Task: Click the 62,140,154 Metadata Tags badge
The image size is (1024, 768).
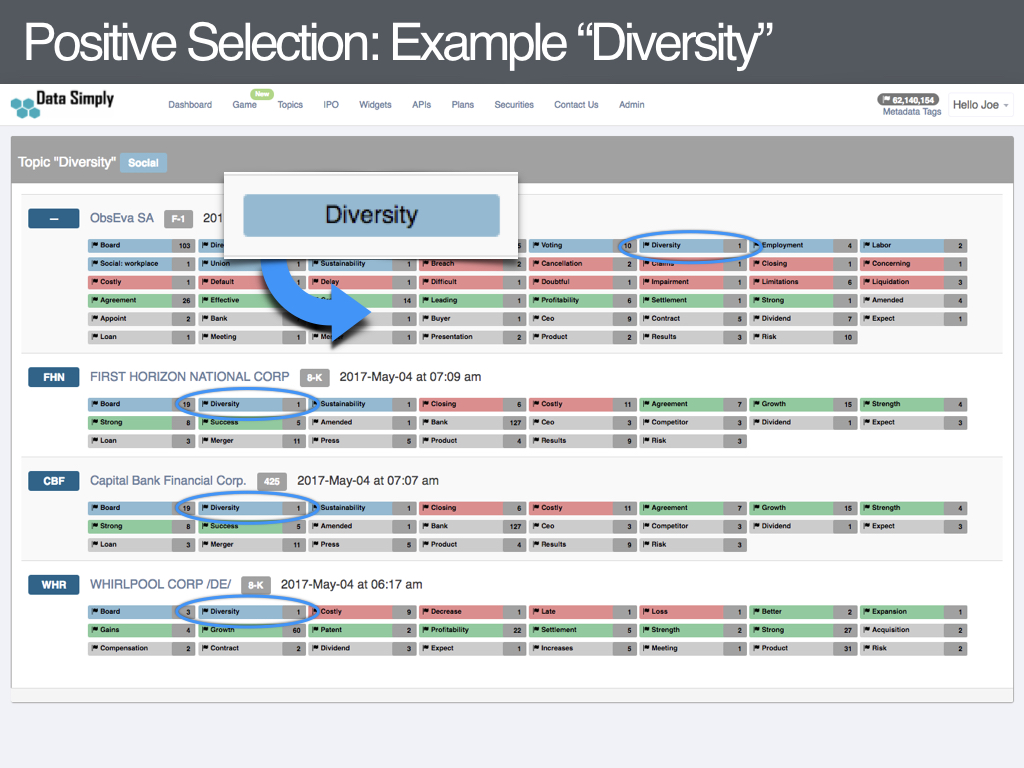Action: 908,100
